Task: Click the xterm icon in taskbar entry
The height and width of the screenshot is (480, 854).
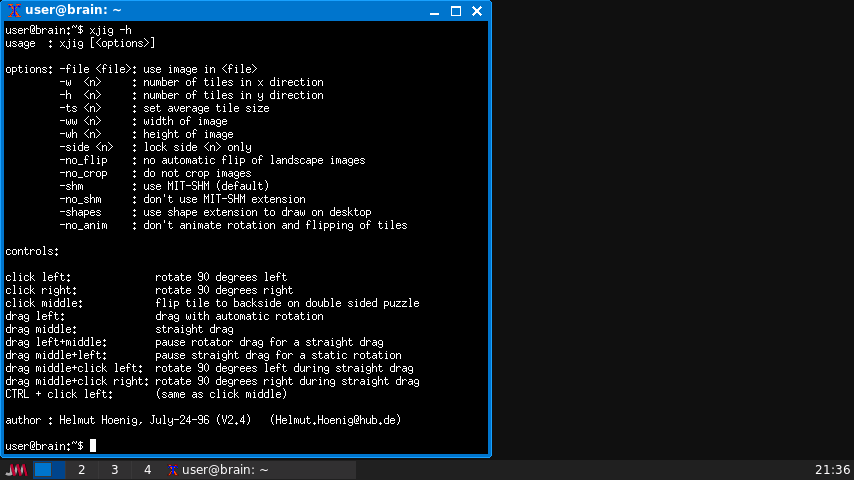Action: 173,470
